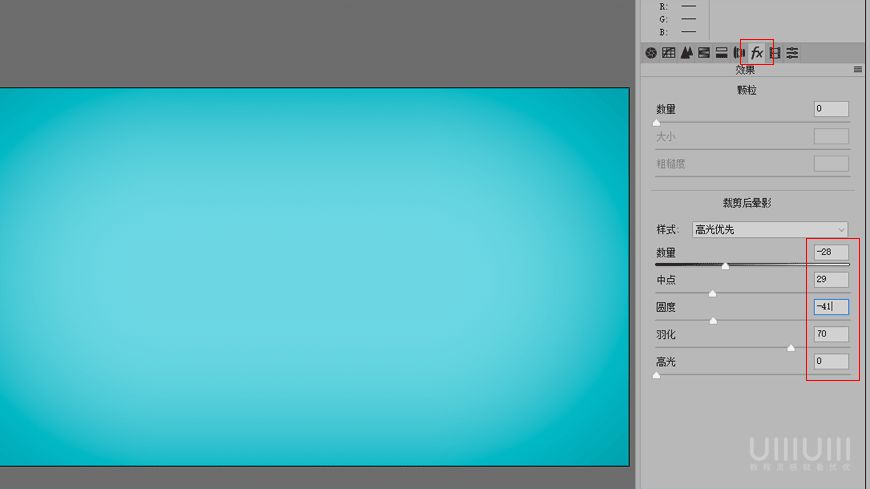Click the grain 数量 slider handle
Viewport: 870px width, 489px height.
656,123
